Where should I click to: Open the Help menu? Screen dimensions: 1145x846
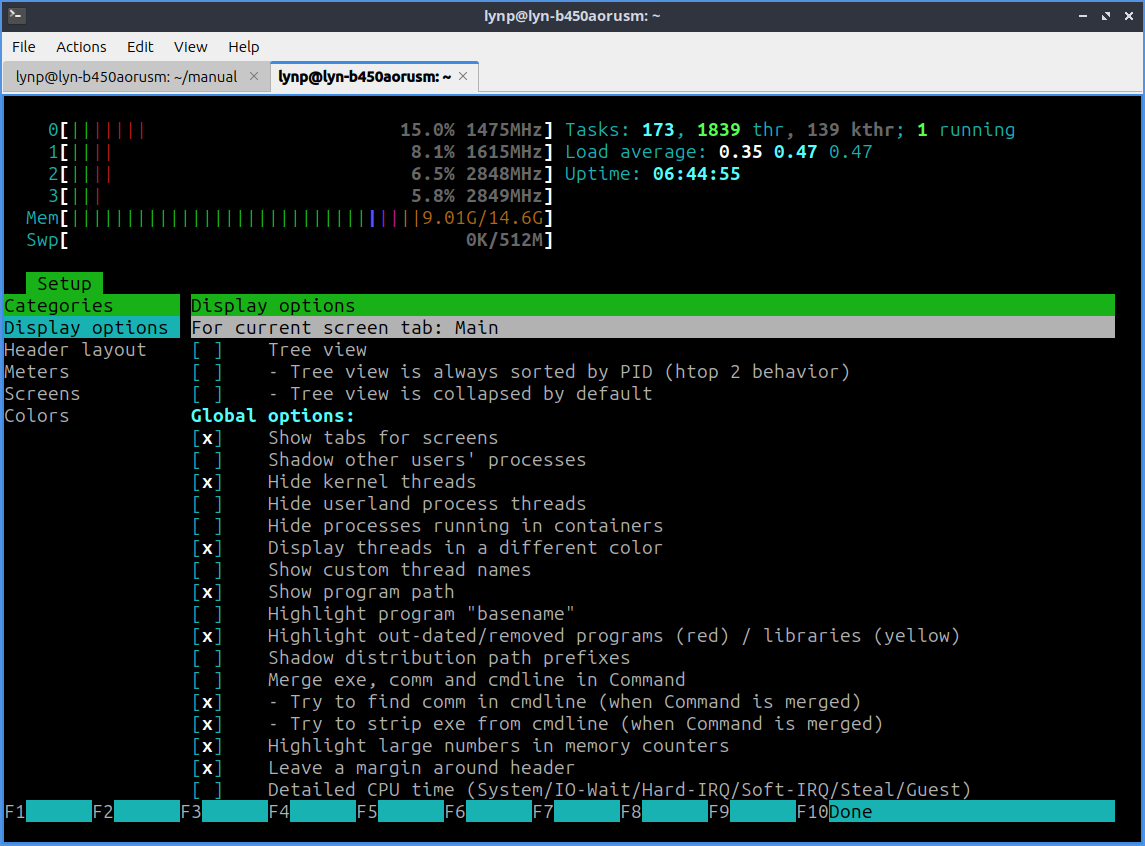click(x=243, y=47)
